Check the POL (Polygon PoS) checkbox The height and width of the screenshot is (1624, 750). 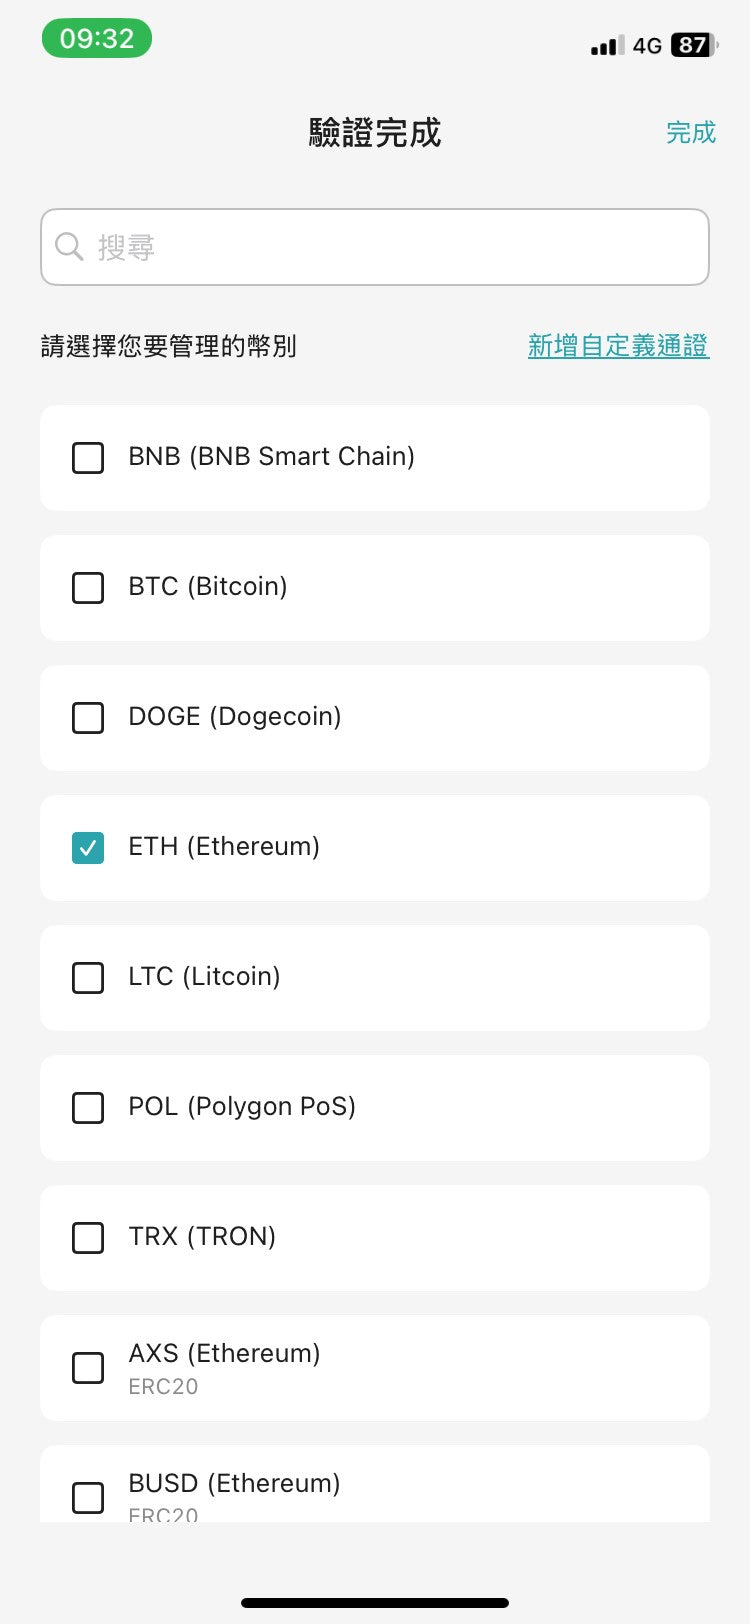point(88,1108)
